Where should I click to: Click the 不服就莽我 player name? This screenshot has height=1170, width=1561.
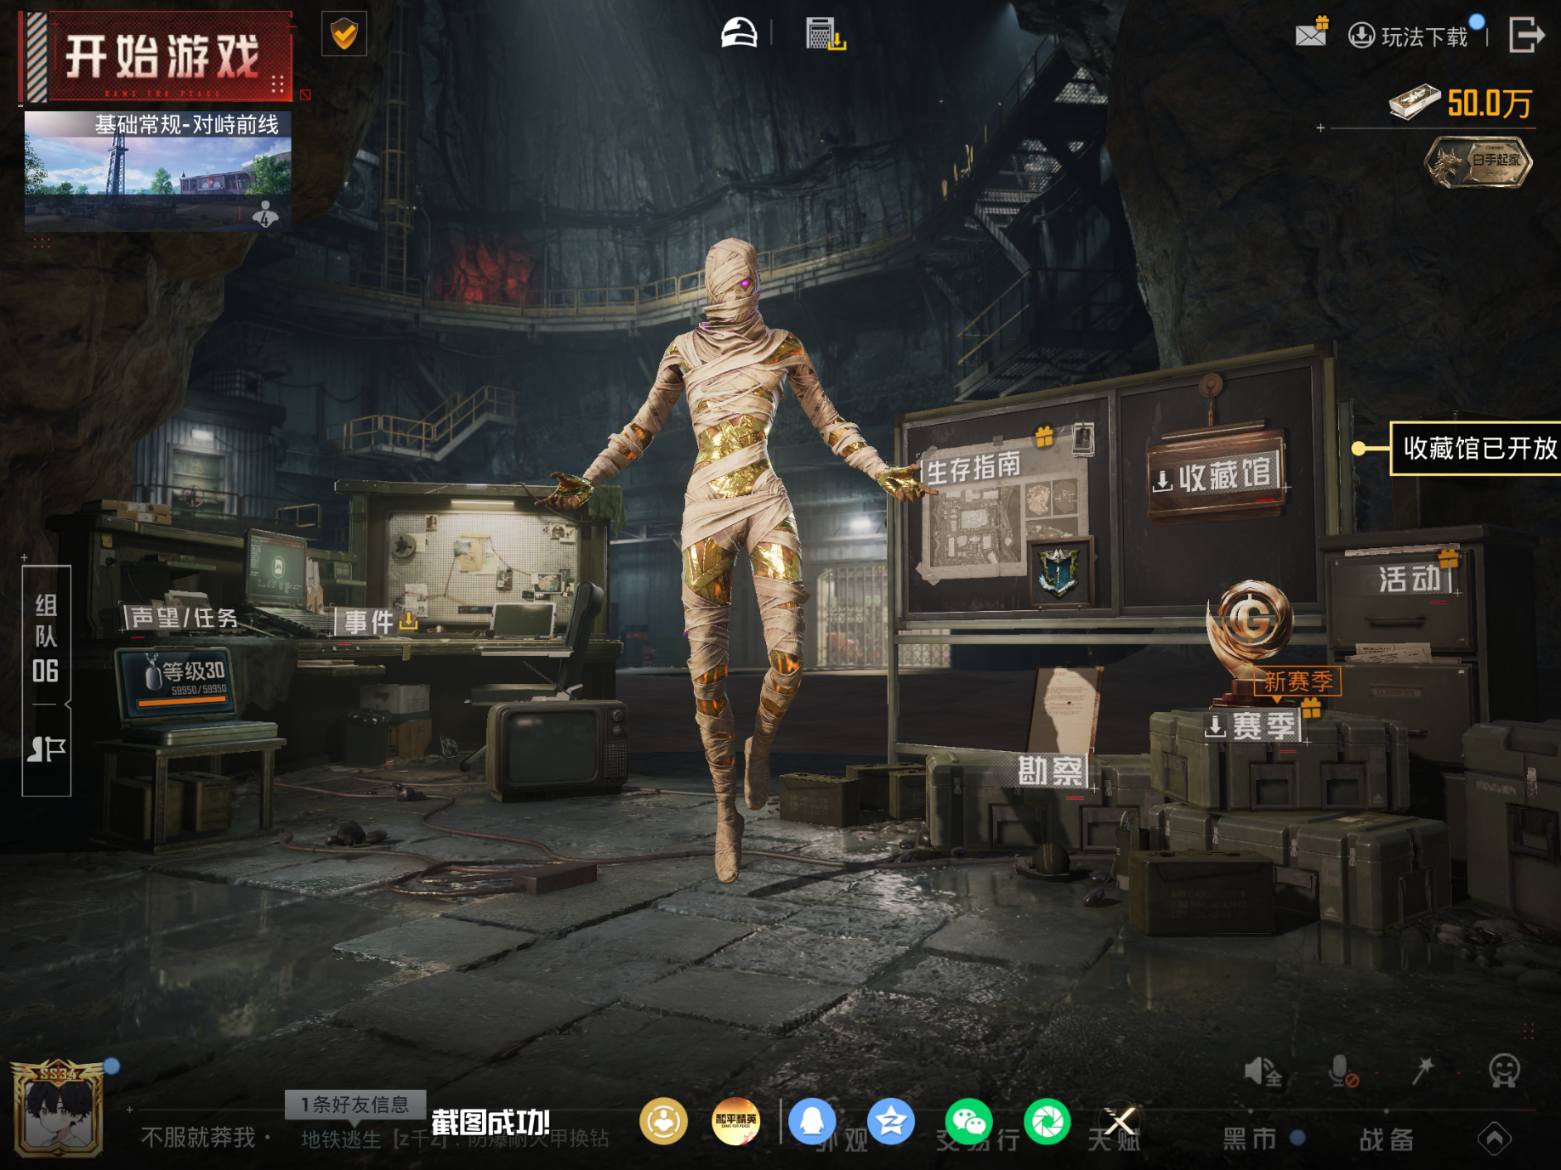point(198,1137)
